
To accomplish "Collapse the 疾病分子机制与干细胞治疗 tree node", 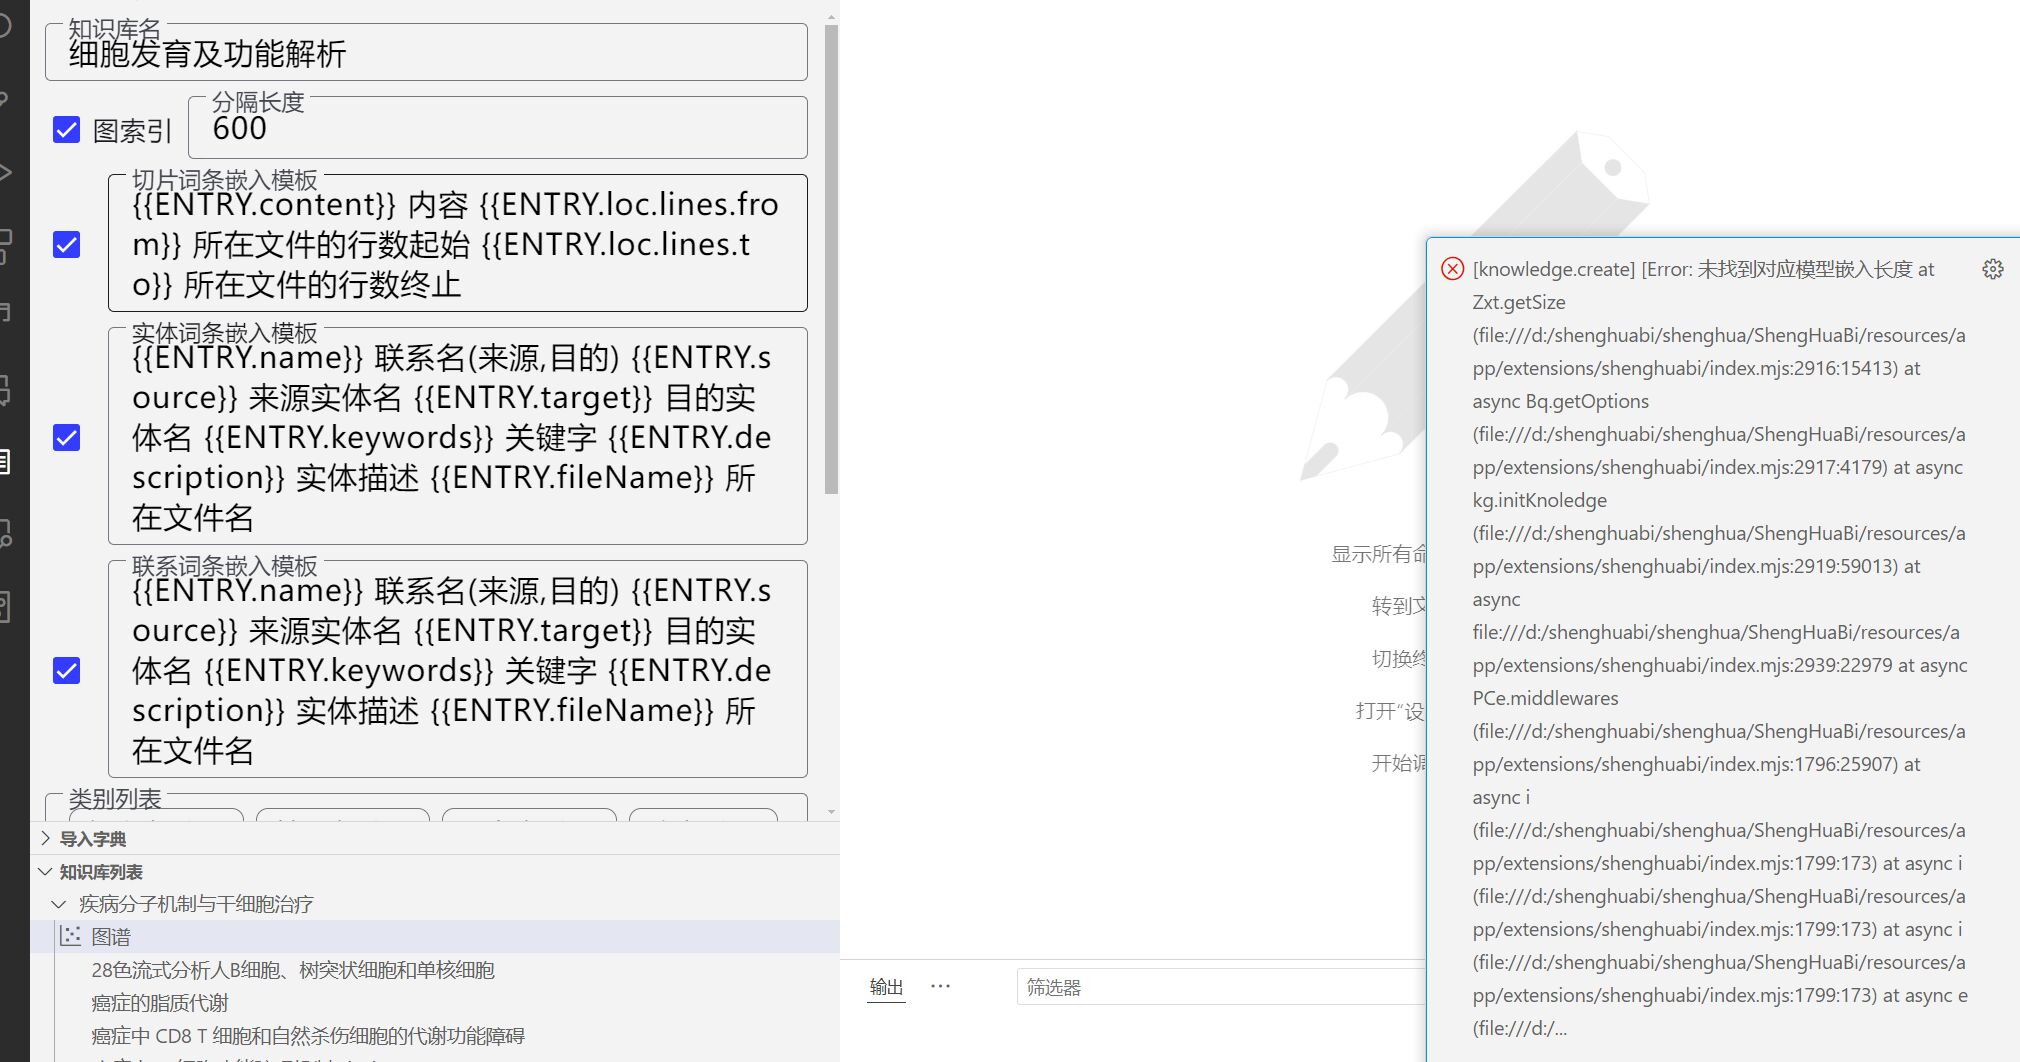I will (59, 905).
